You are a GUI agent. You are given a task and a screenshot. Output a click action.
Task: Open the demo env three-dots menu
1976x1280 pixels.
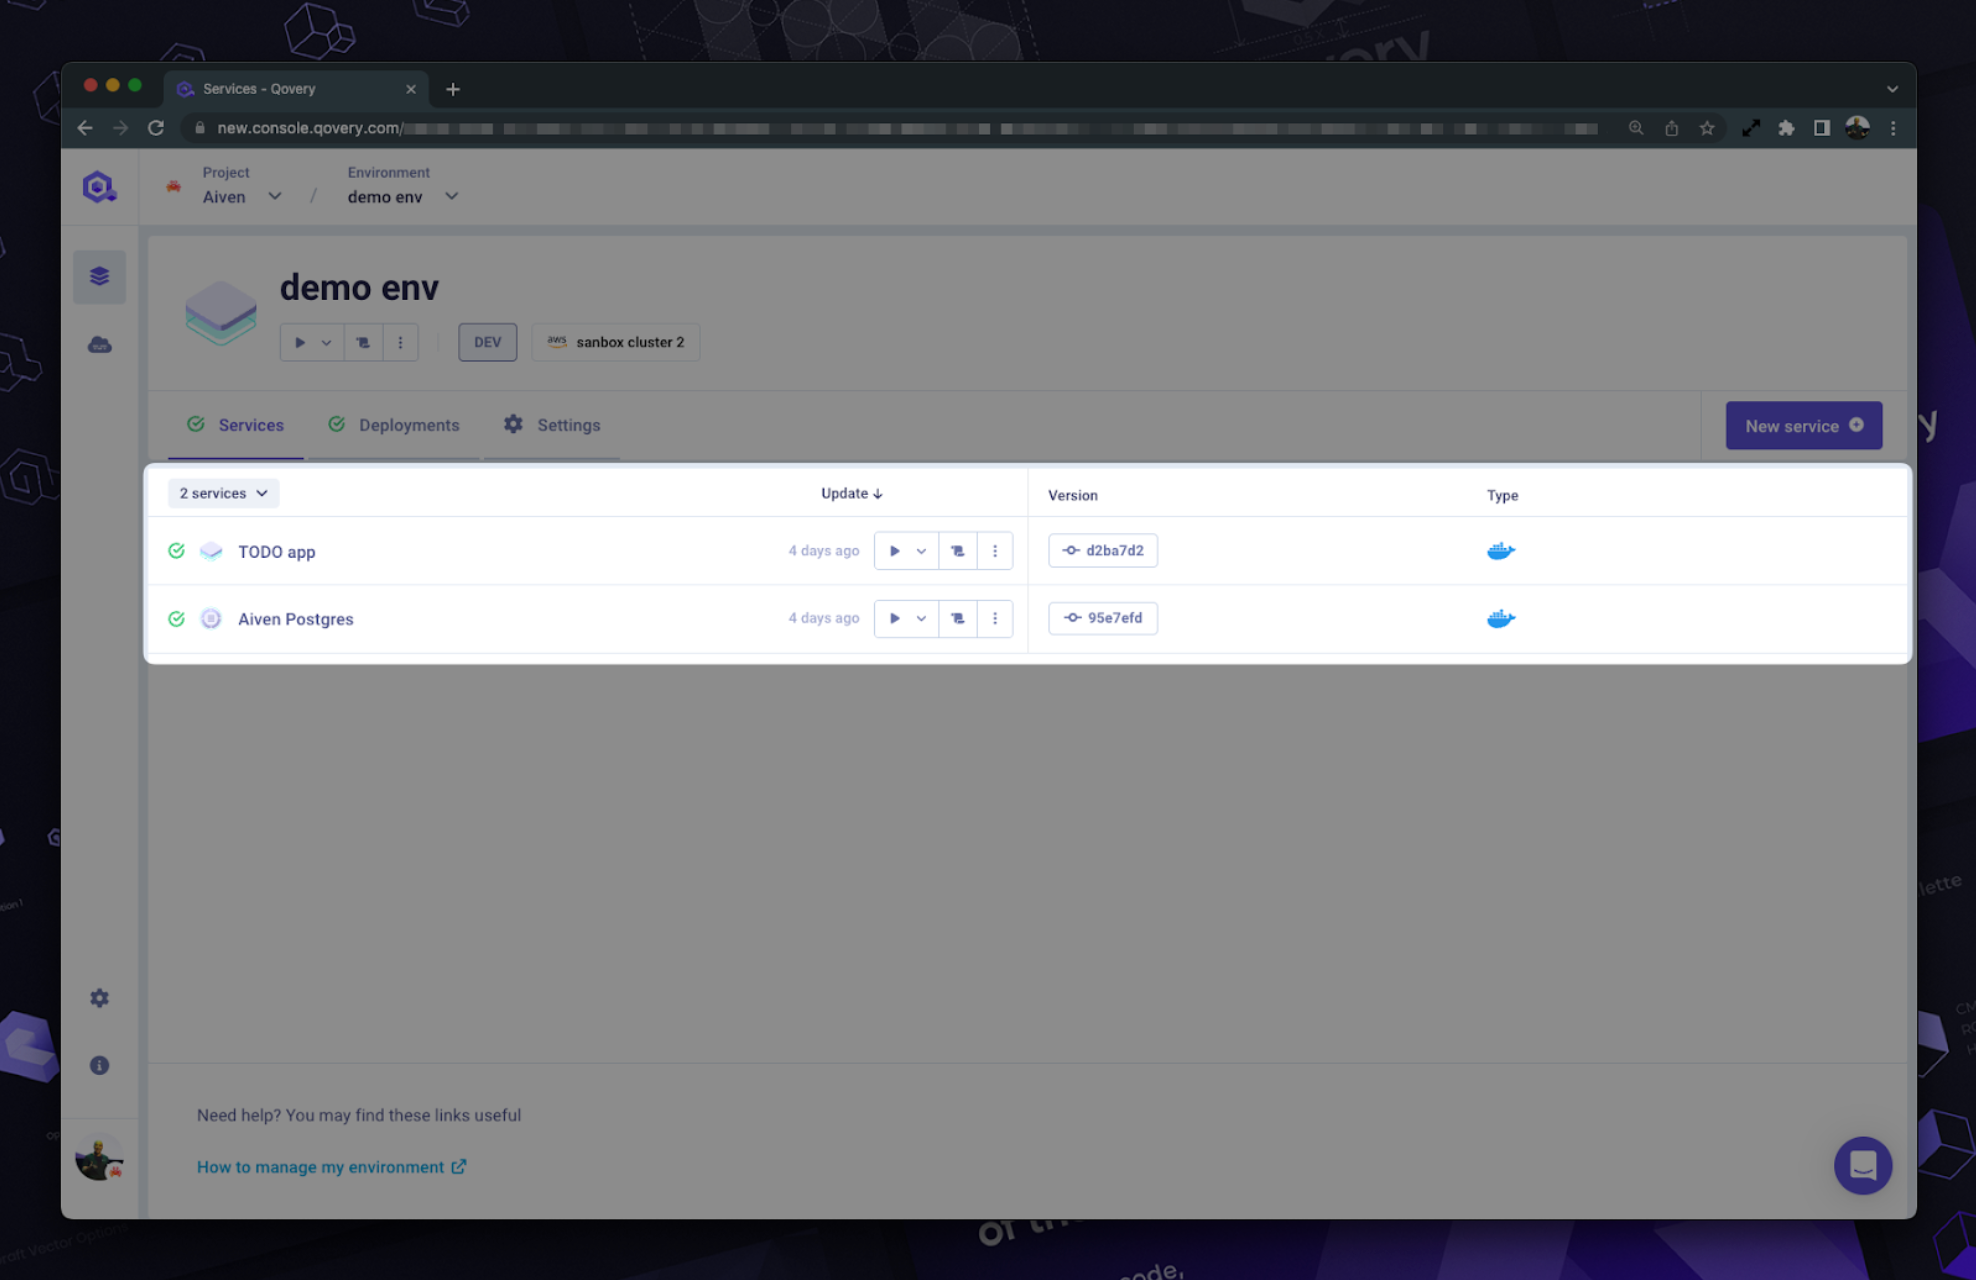(x=400, y=342)
